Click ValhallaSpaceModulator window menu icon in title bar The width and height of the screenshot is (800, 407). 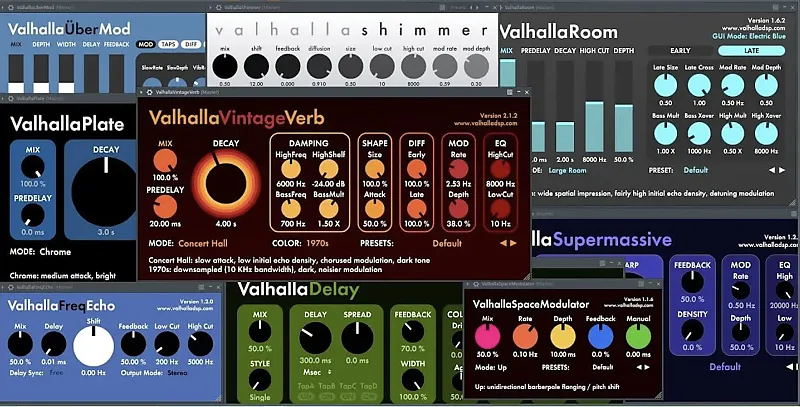click(640, 284)
